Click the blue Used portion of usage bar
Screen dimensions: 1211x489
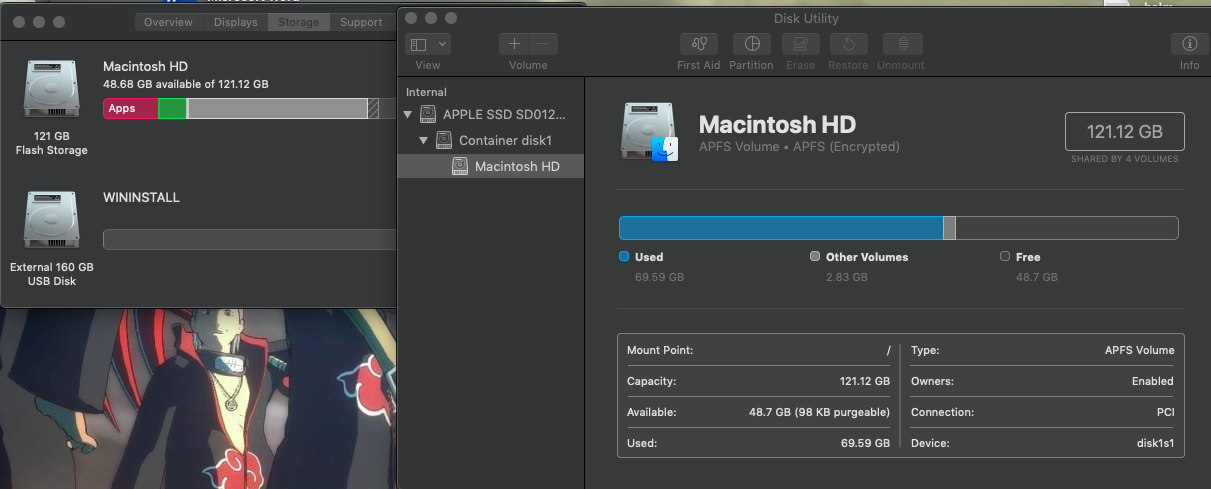pos(780,228)
